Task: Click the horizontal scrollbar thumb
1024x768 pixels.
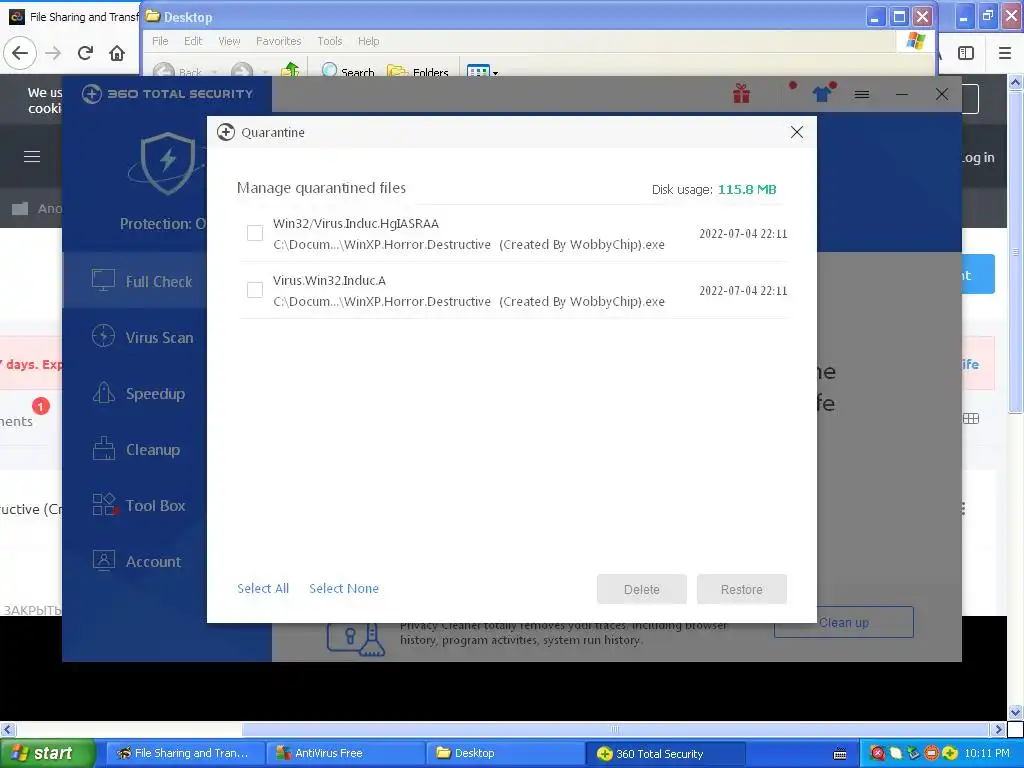Action: pyautogui.click(x=615, y=729)
